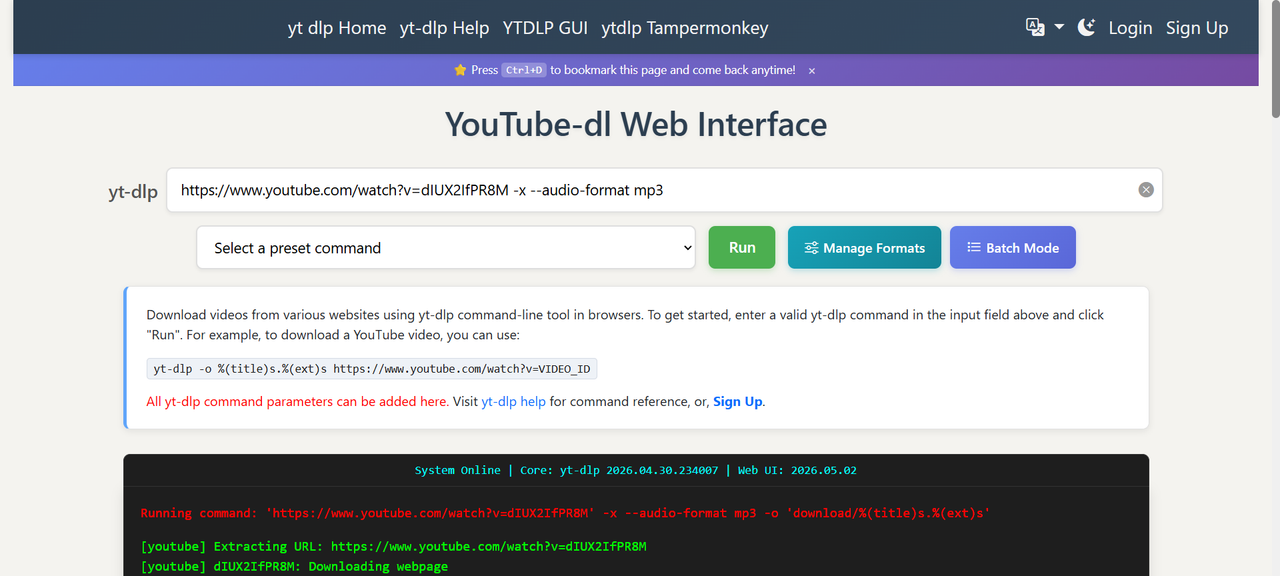Click the Ctrl+D keyboard shortcut badge

[x=524, y=70]
